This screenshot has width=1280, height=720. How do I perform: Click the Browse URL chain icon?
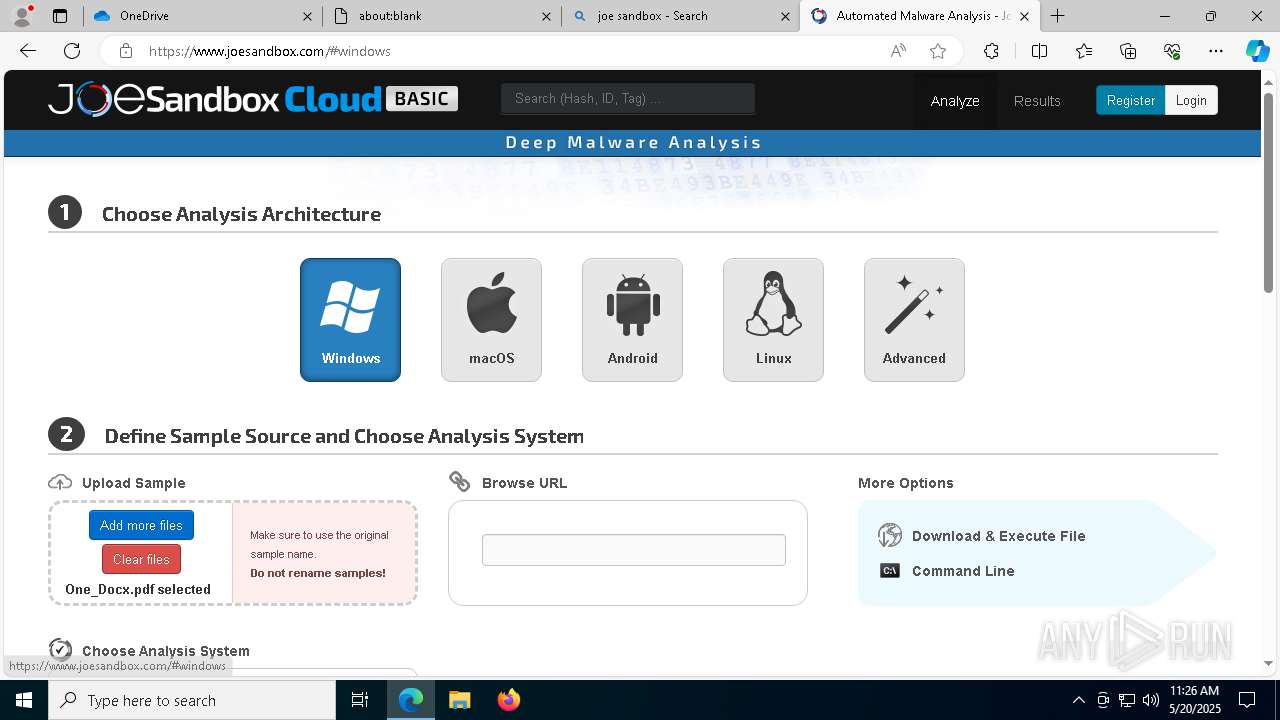(460, 482)
